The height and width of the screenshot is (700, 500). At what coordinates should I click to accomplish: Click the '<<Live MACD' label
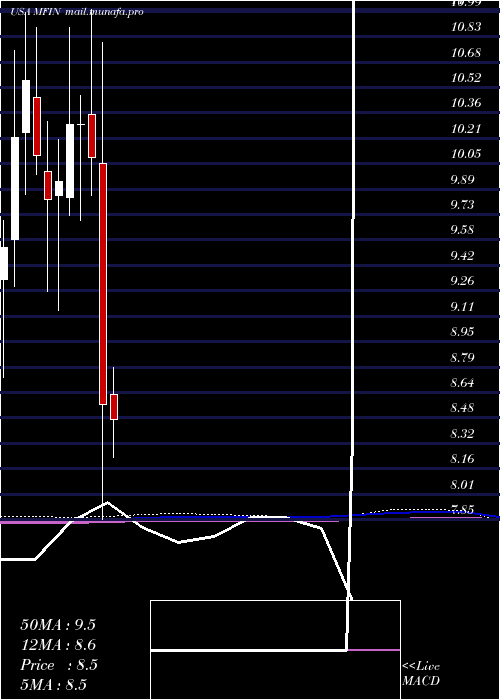pos(421,674)
